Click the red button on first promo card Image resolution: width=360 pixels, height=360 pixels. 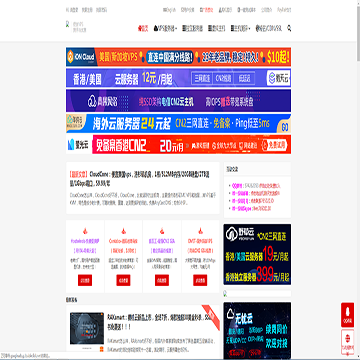point(85,280)
